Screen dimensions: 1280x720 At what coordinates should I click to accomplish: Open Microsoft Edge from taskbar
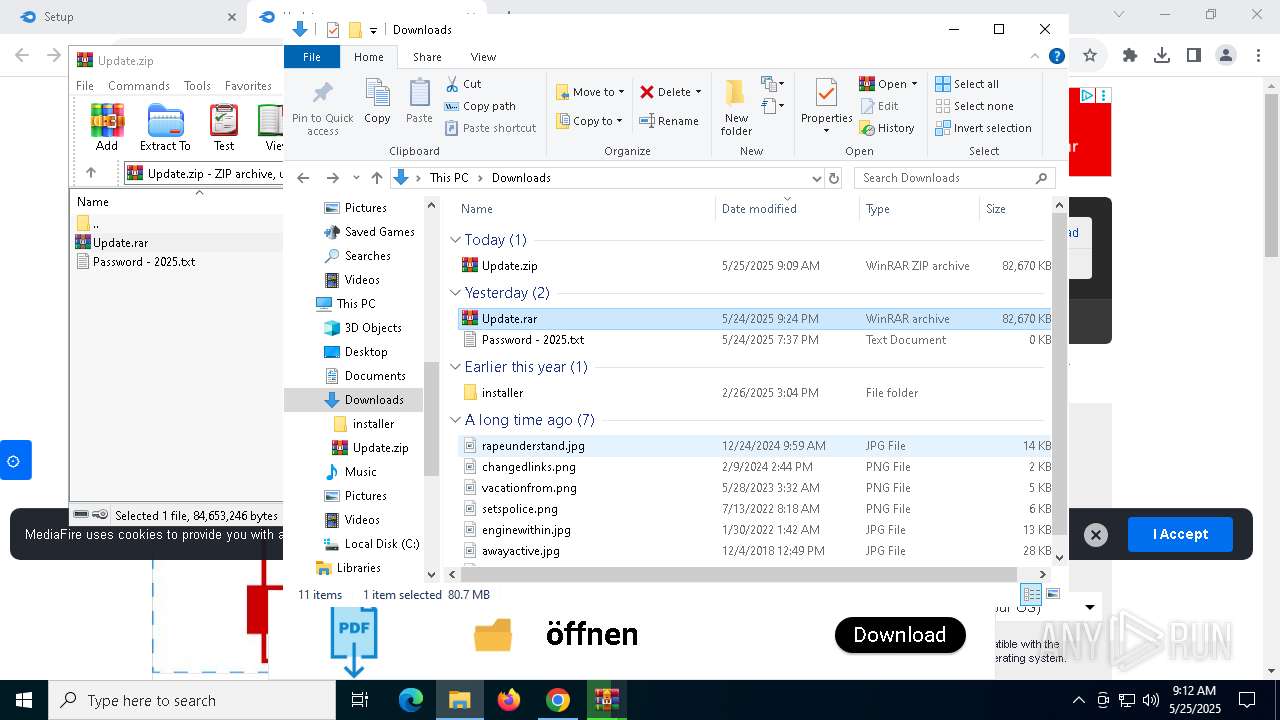(x=411, y=700)
